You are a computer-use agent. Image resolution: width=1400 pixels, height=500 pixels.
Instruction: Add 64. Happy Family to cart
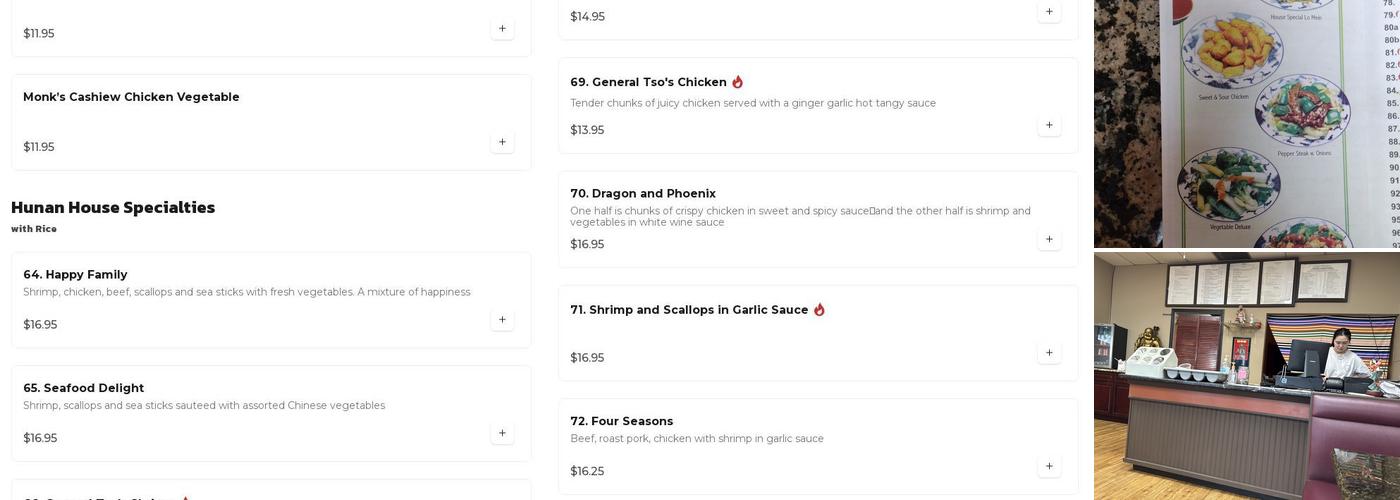502,320
